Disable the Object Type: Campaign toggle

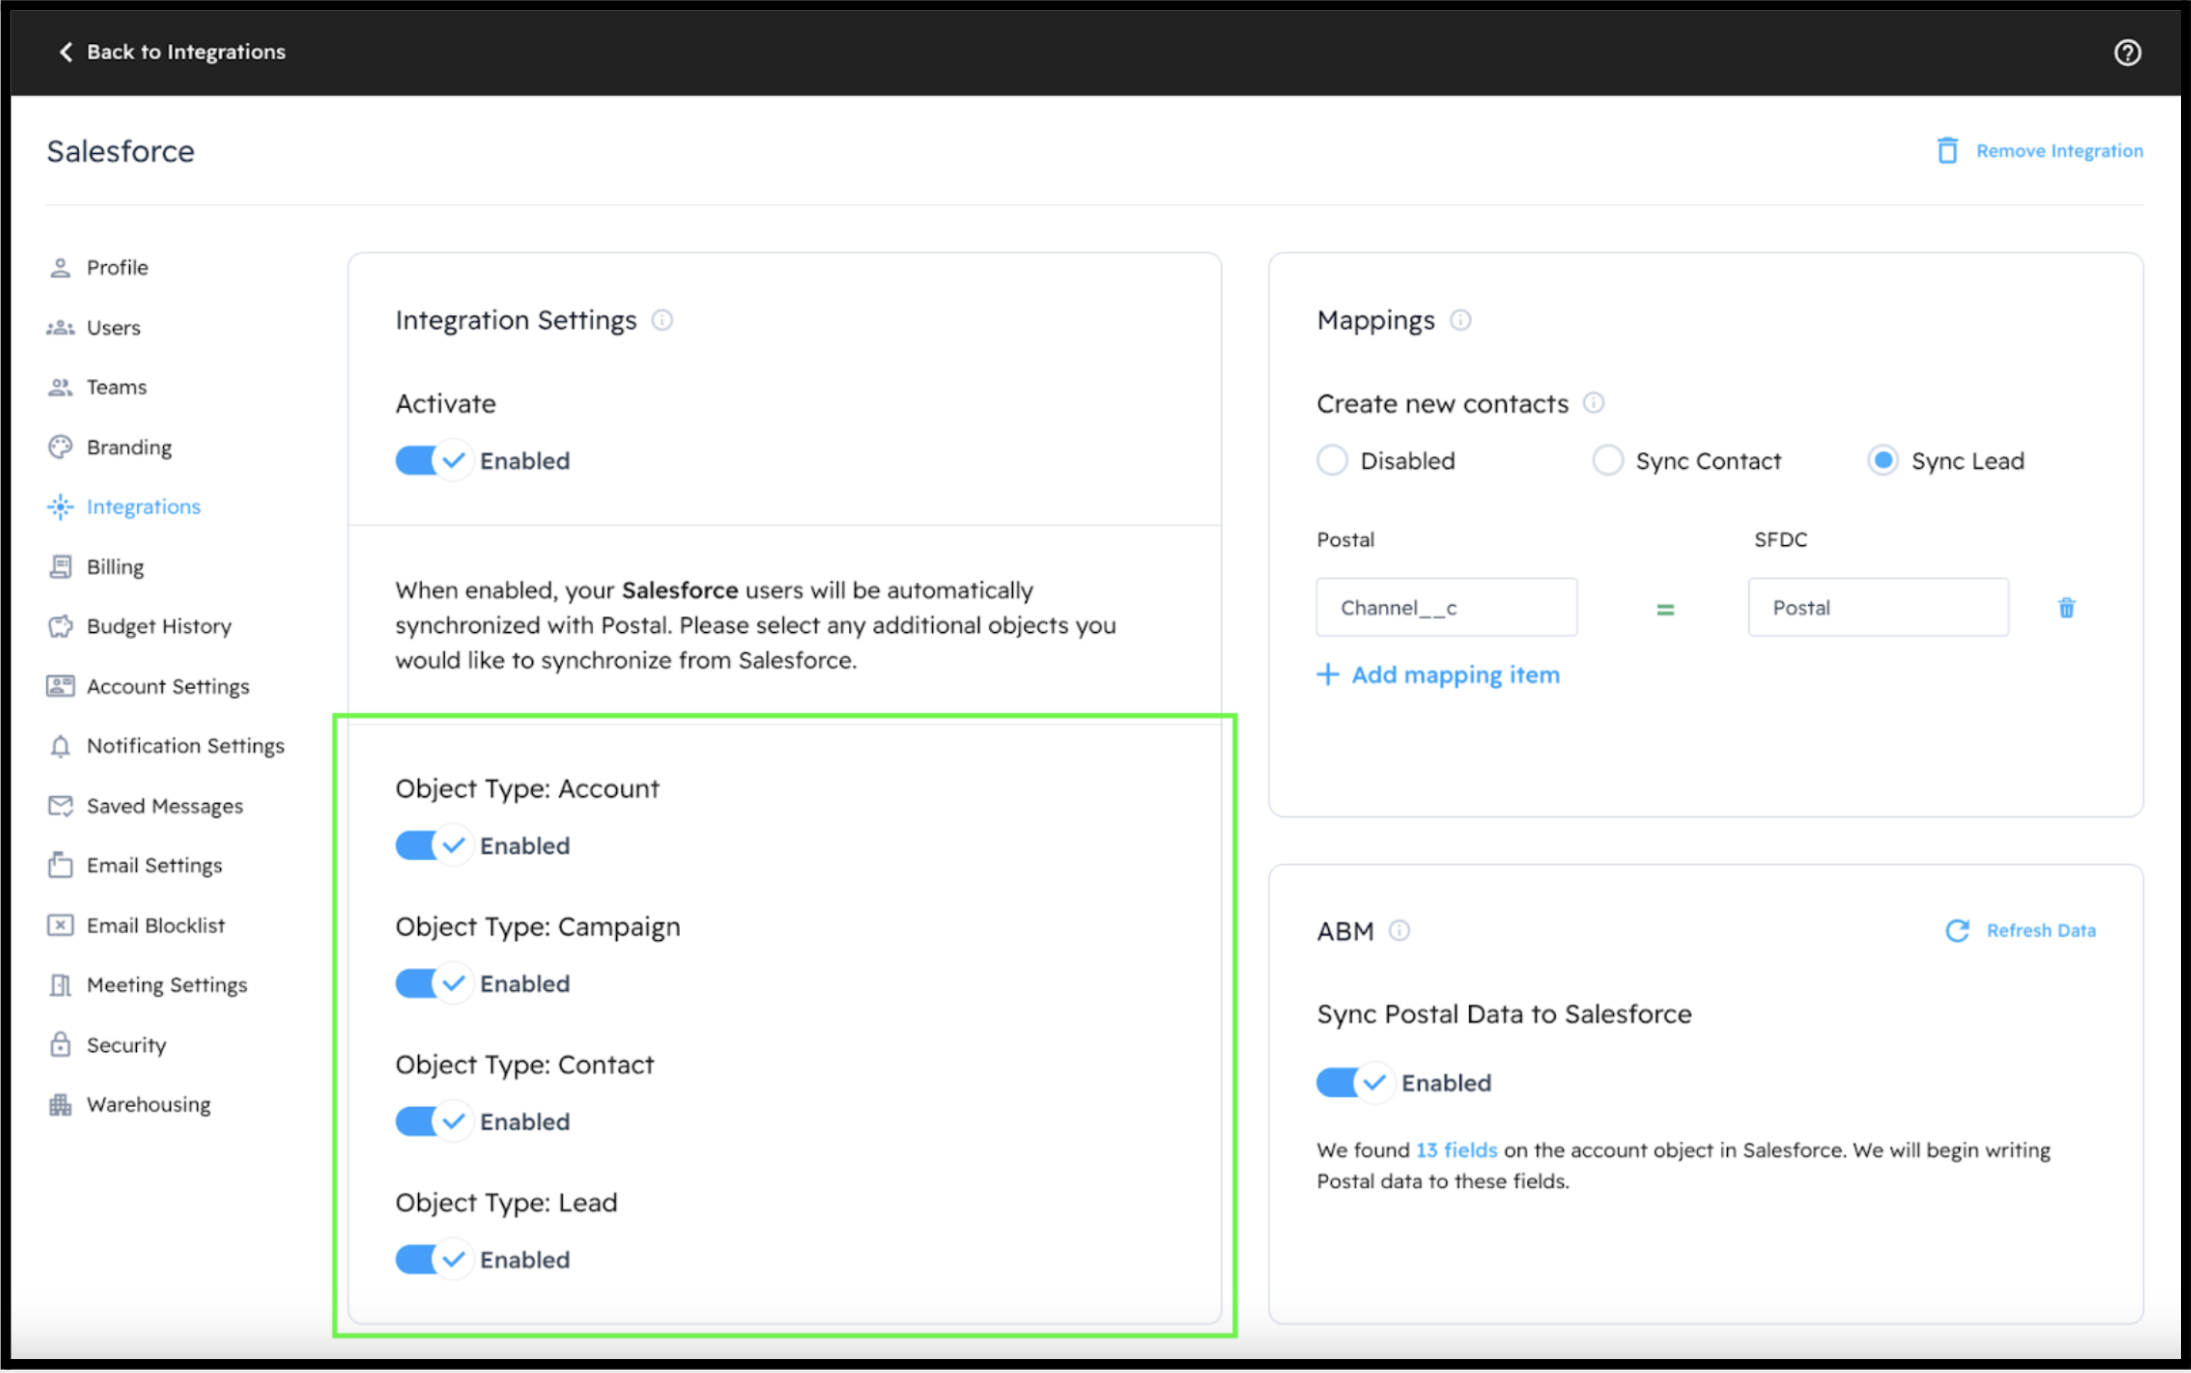[x=432, y=984]
